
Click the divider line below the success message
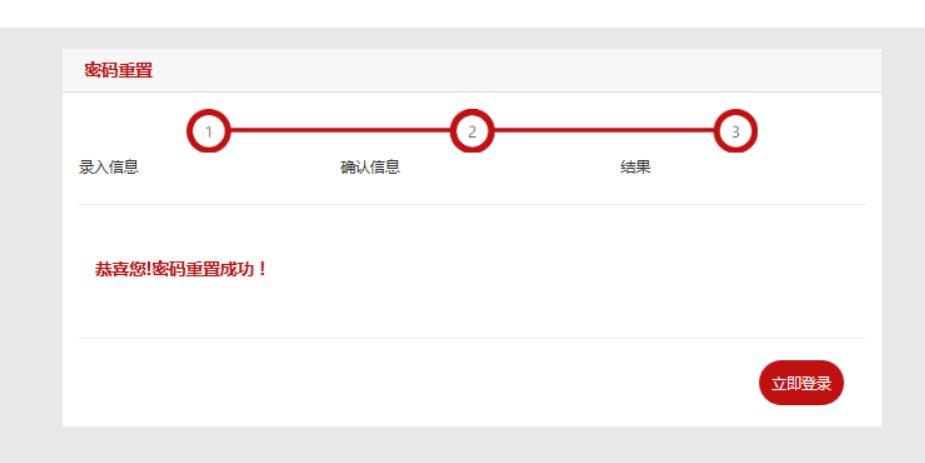pyautogui.click(x=472, y=338)
